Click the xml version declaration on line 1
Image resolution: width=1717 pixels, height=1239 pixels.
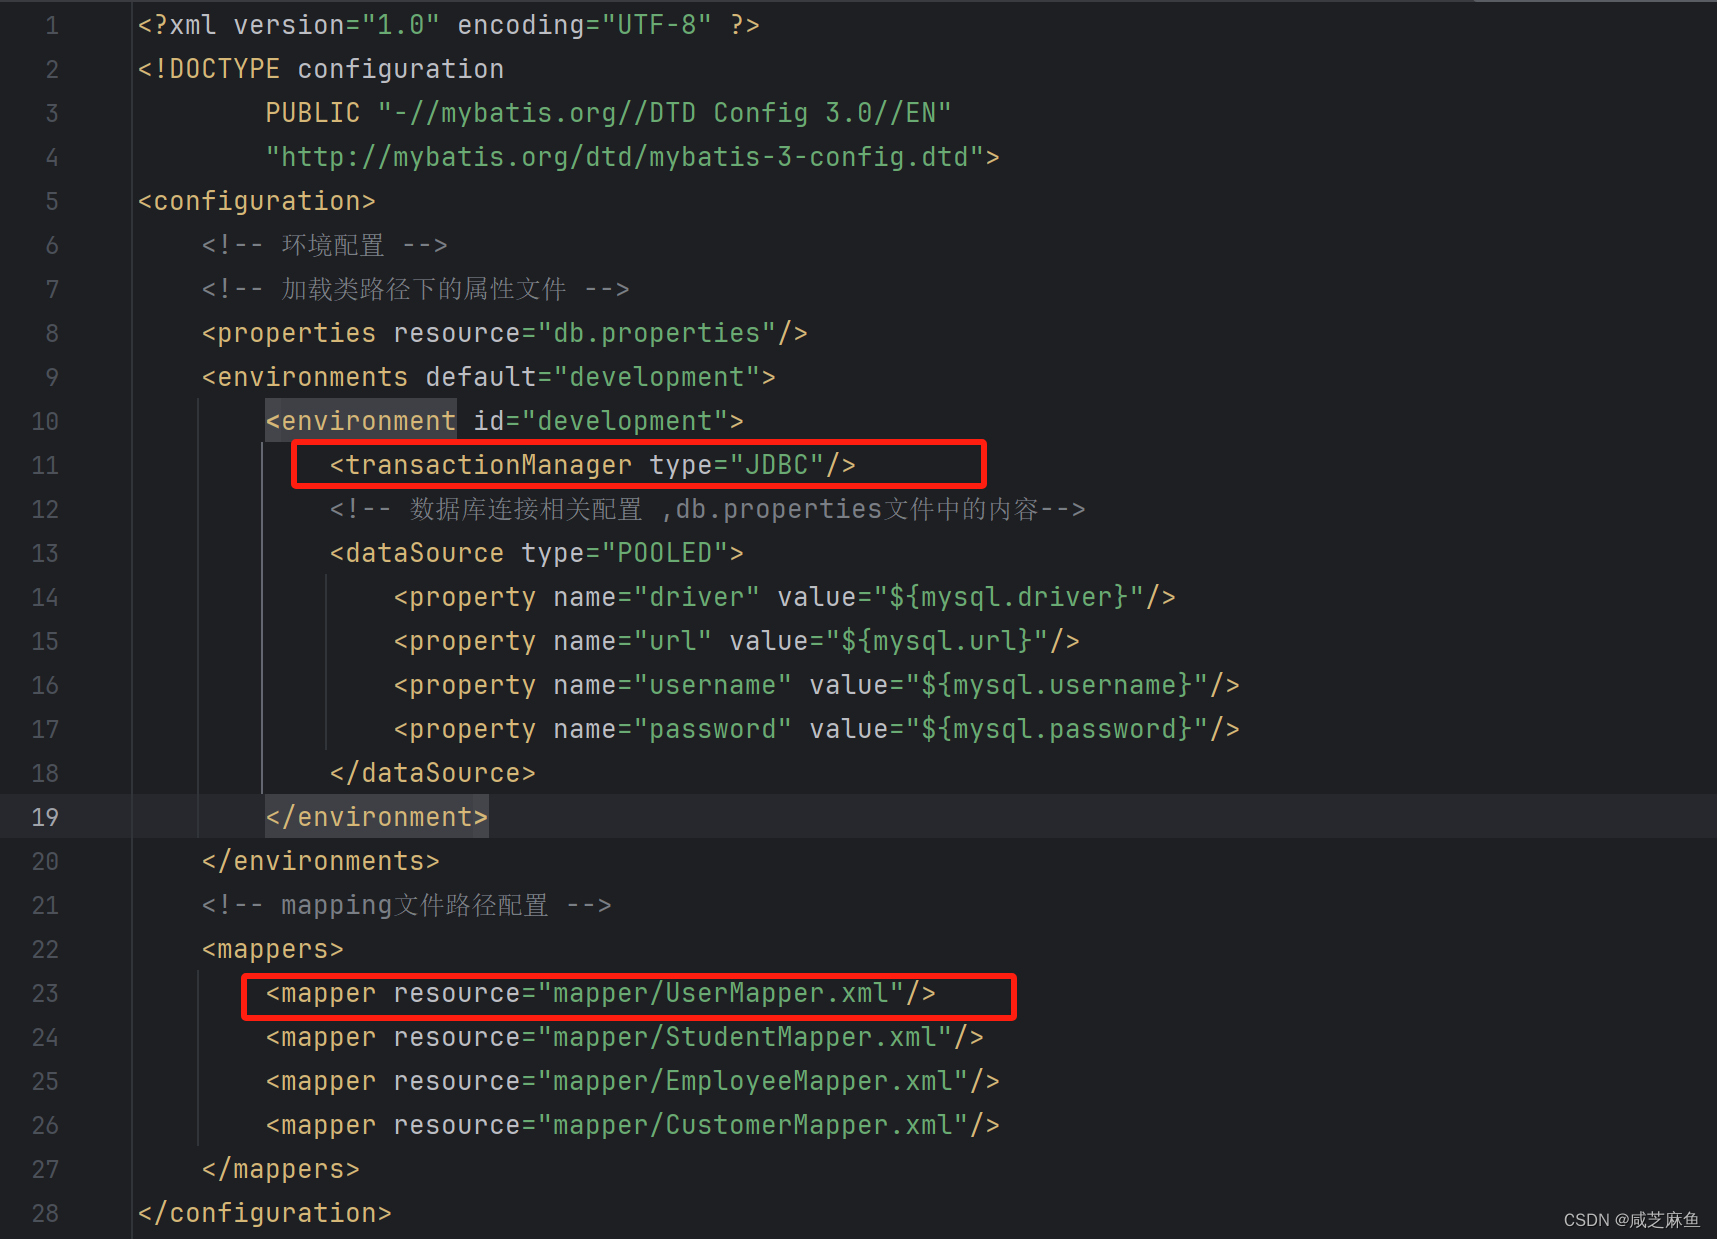point(449,25)
